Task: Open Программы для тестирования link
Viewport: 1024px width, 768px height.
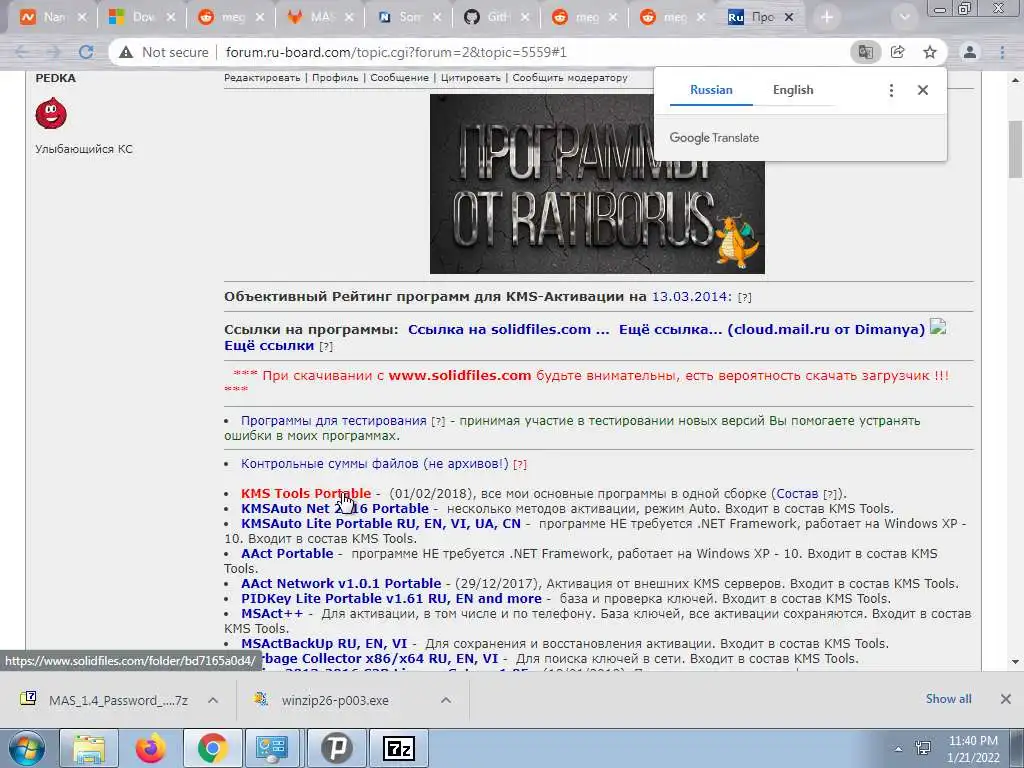Action: click(334, 421)
